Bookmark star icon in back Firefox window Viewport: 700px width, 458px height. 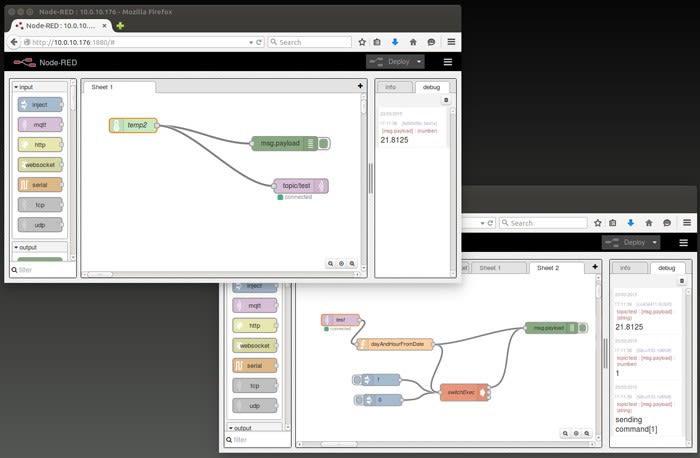click(x=598, y=223)
